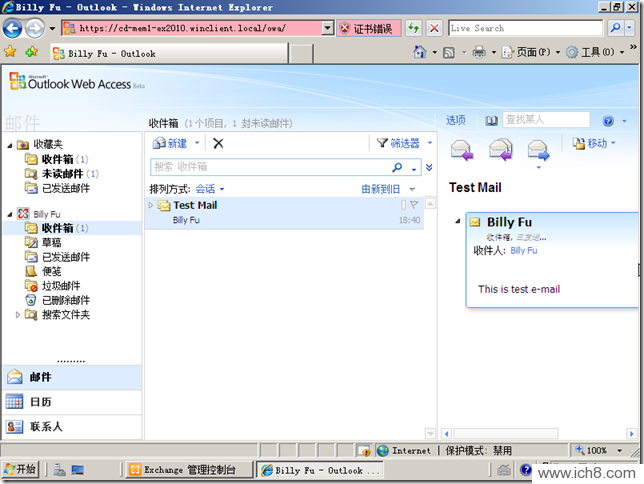644x484 pixels.
Task: Click the IE back navigation button
Action: (x=12, y=28)
